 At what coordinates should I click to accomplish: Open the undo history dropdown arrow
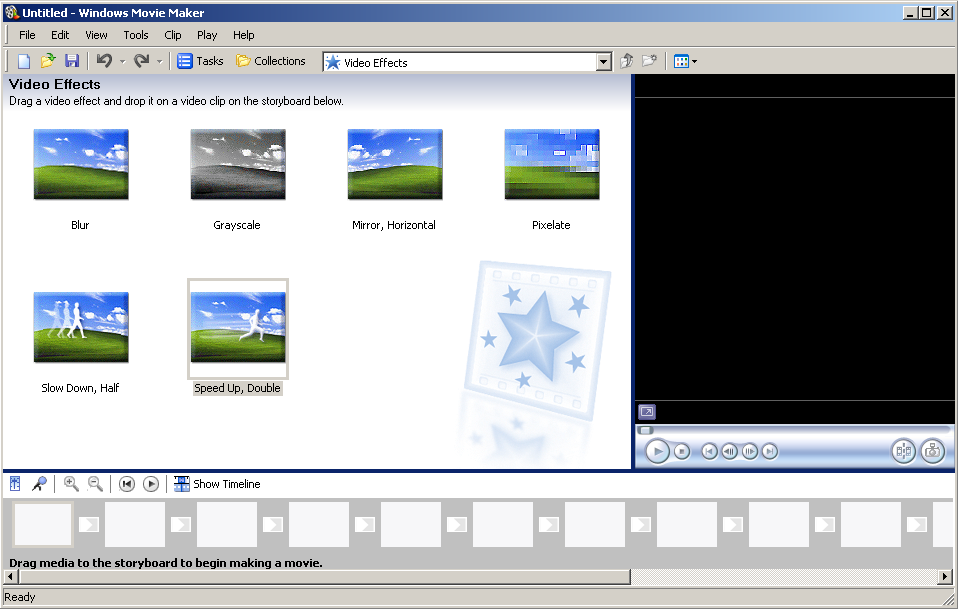click(x=122, y=62)
